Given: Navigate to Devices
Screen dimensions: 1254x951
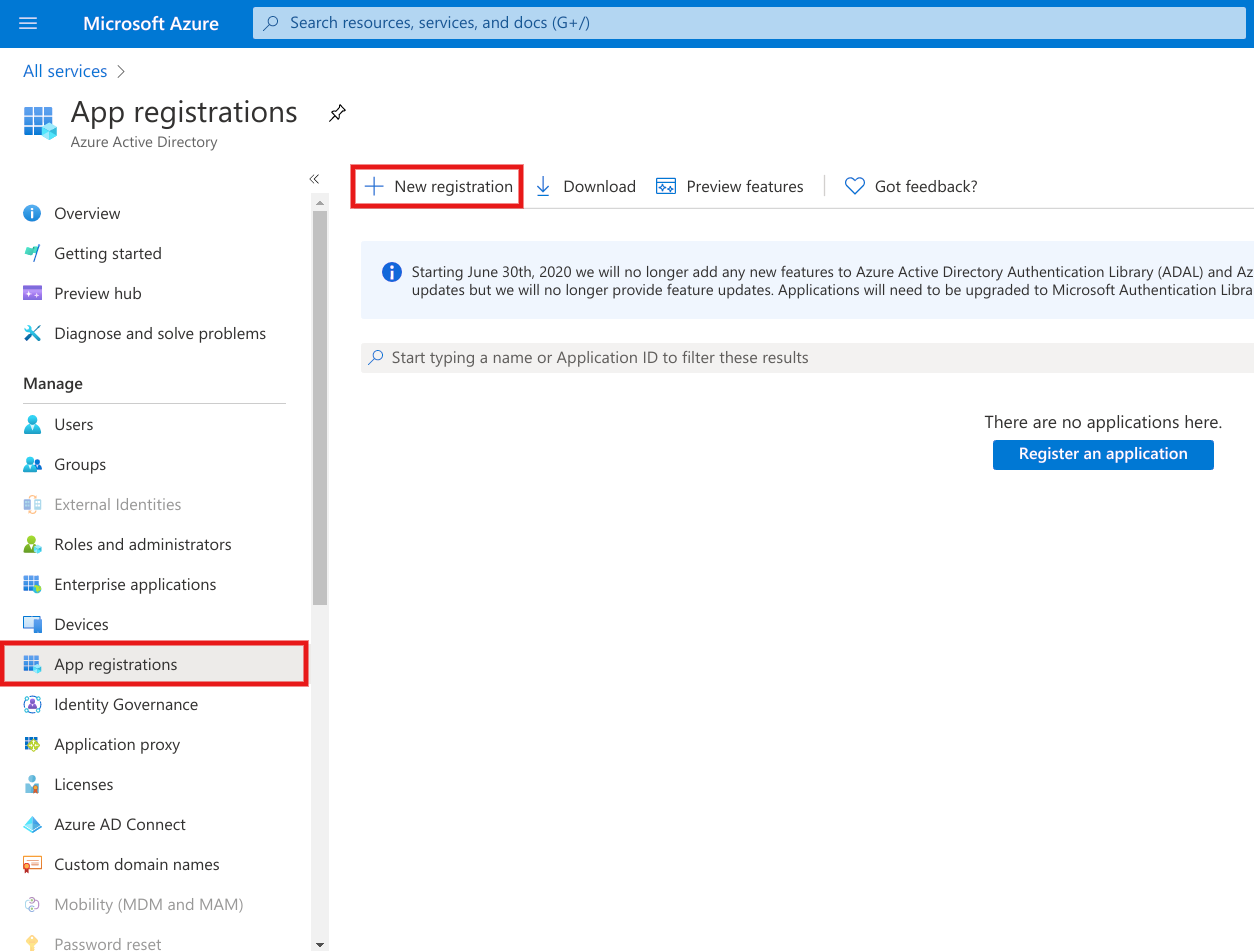Looking at the screenshot, I should coord(81,624).
